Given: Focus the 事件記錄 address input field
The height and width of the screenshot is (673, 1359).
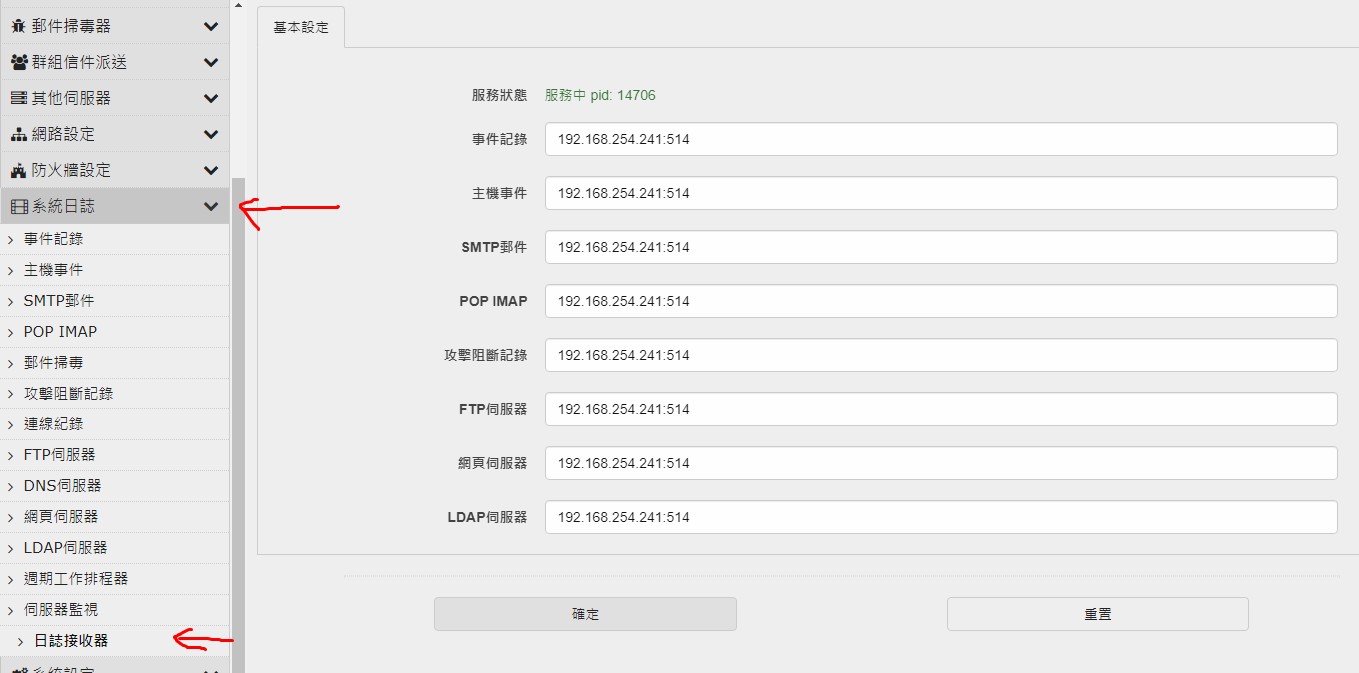Looking at the screenshot, I should (940, 140).
